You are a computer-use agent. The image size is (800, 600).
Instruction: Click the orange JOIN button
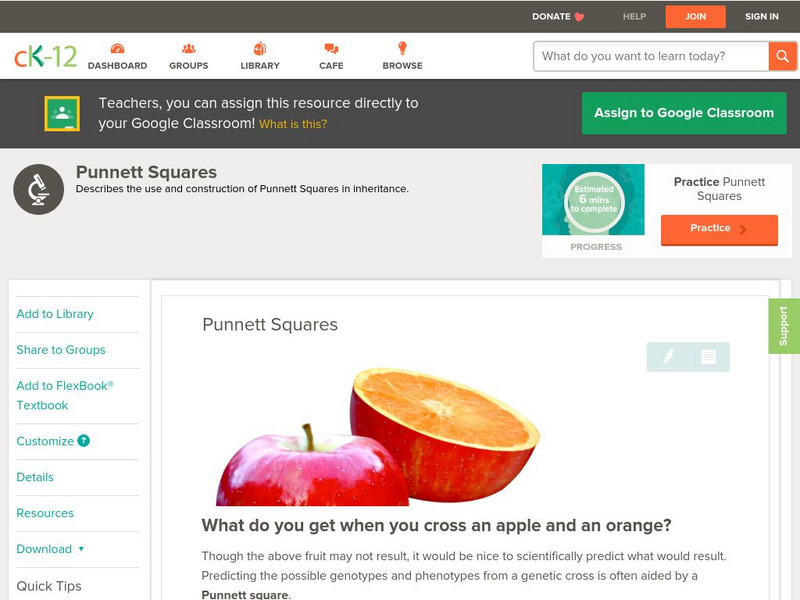point(695,17)
